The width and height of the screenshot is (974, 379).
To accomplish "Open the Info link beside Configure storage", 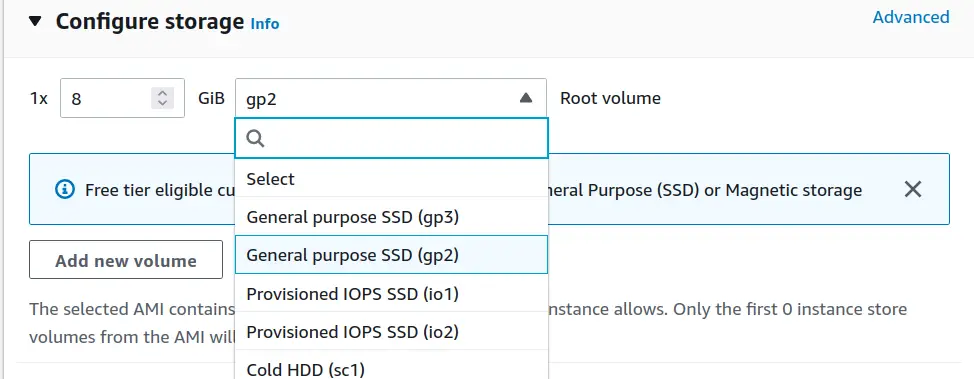I will pyautogui.click(x=265, y=24).
